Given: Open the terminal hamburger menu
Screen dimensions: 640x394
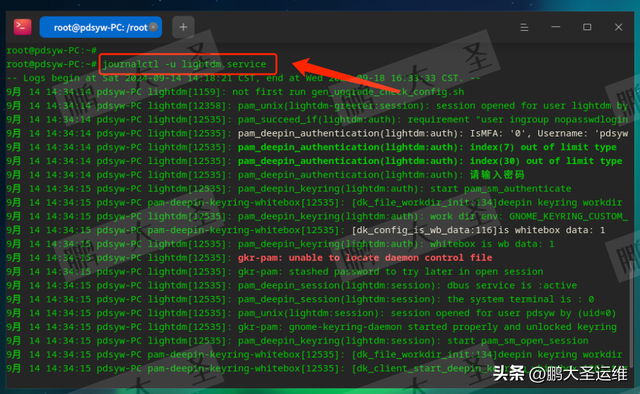Looking at the screenshot, I should click(x=524, y=27).
